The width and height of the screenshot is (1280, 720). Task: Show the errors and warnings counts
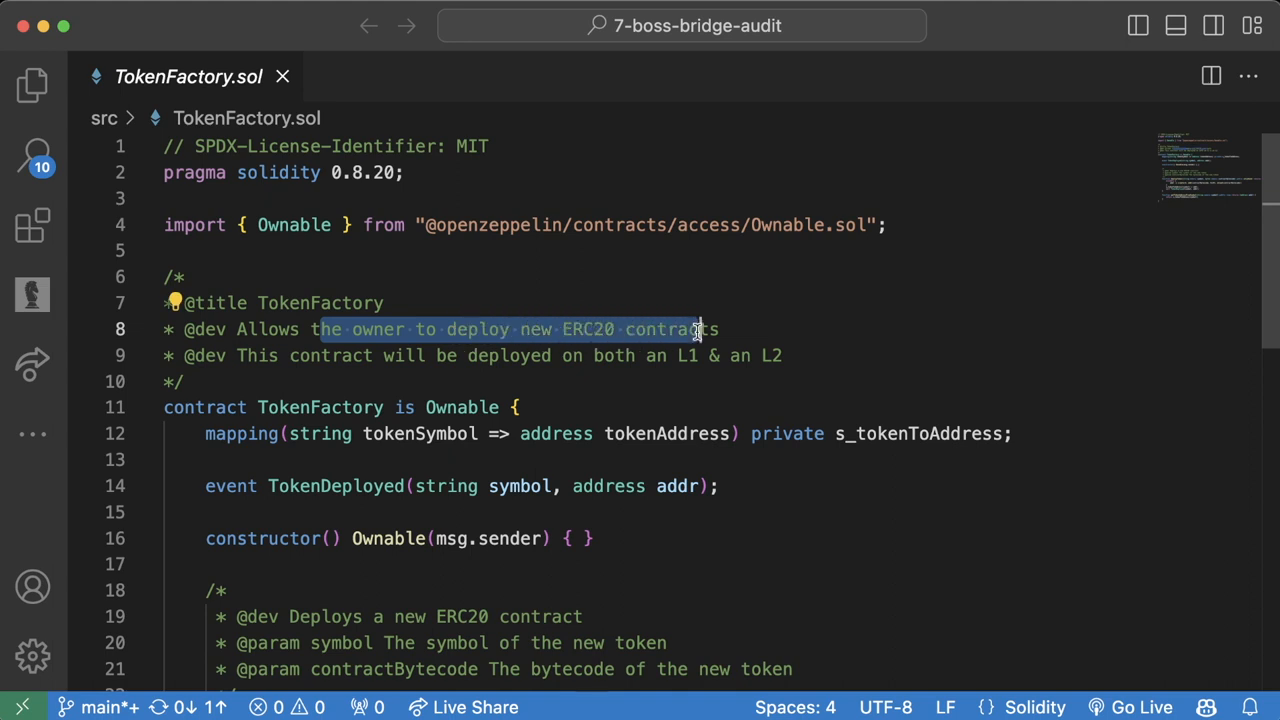287,707
